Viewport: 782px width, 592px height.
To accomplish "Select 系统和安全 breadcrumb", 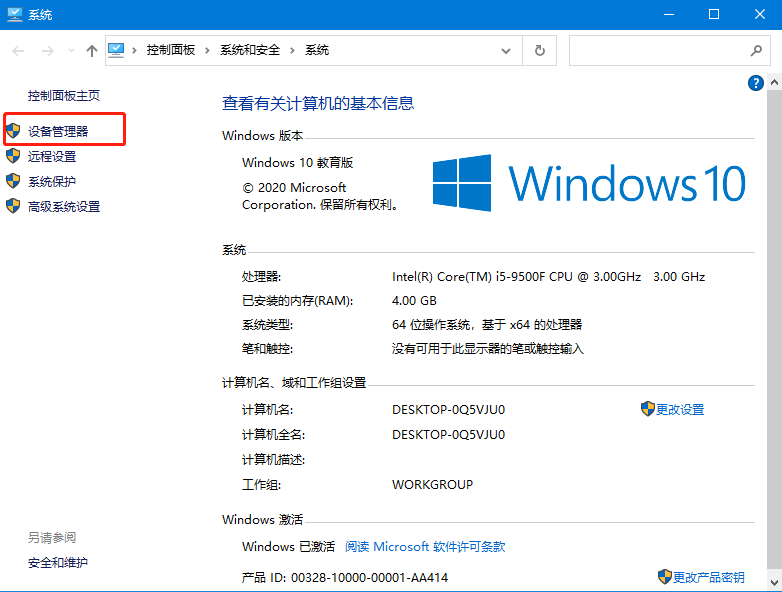I will (250, 50).
